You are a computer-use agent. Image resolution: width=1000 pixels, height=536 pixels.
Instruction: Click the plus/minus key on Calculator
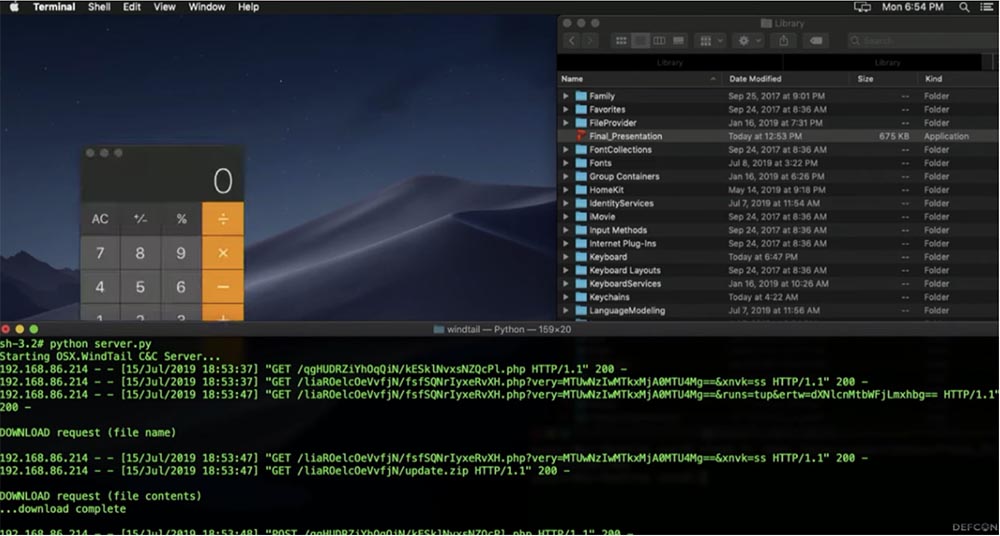(140, 219)
